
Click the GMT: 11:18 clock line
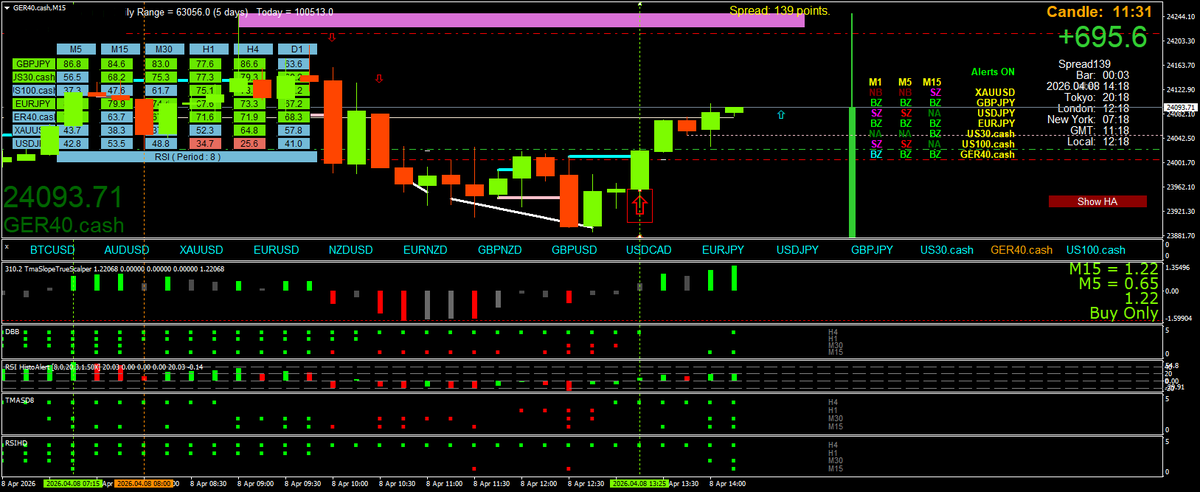click(x=1098, y=130)
